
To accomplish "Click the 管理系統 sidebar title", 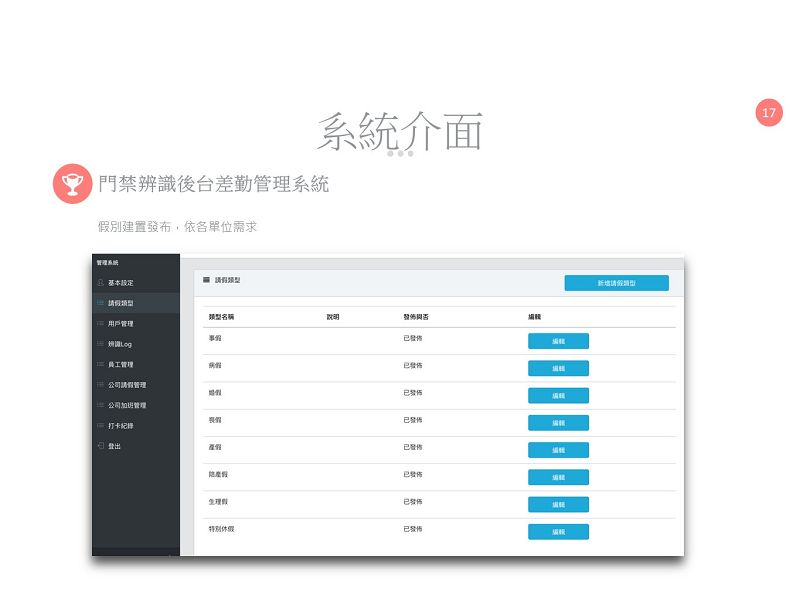I will pyautogui.click(x=108, y=263).
